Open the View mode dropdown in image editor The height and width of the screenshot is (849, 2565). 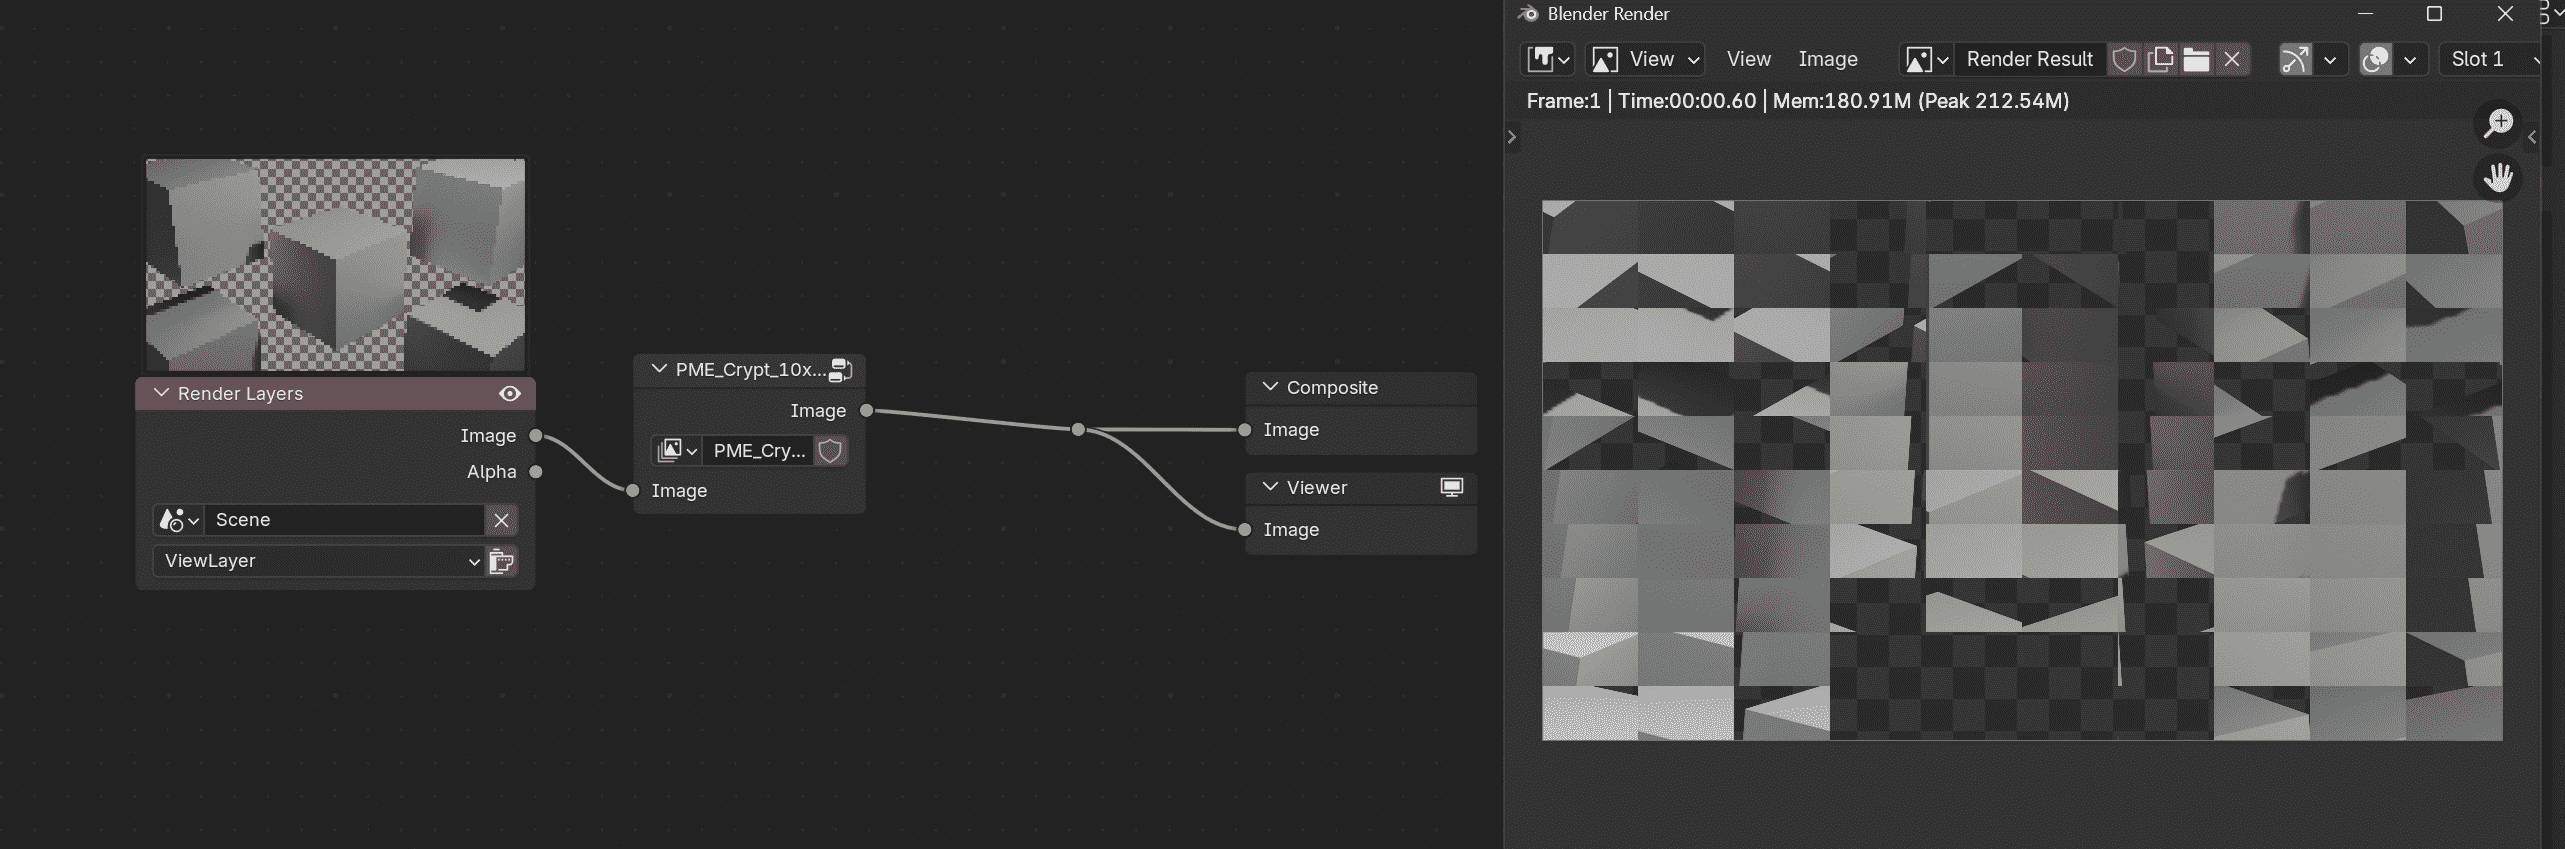[1645, 59]
